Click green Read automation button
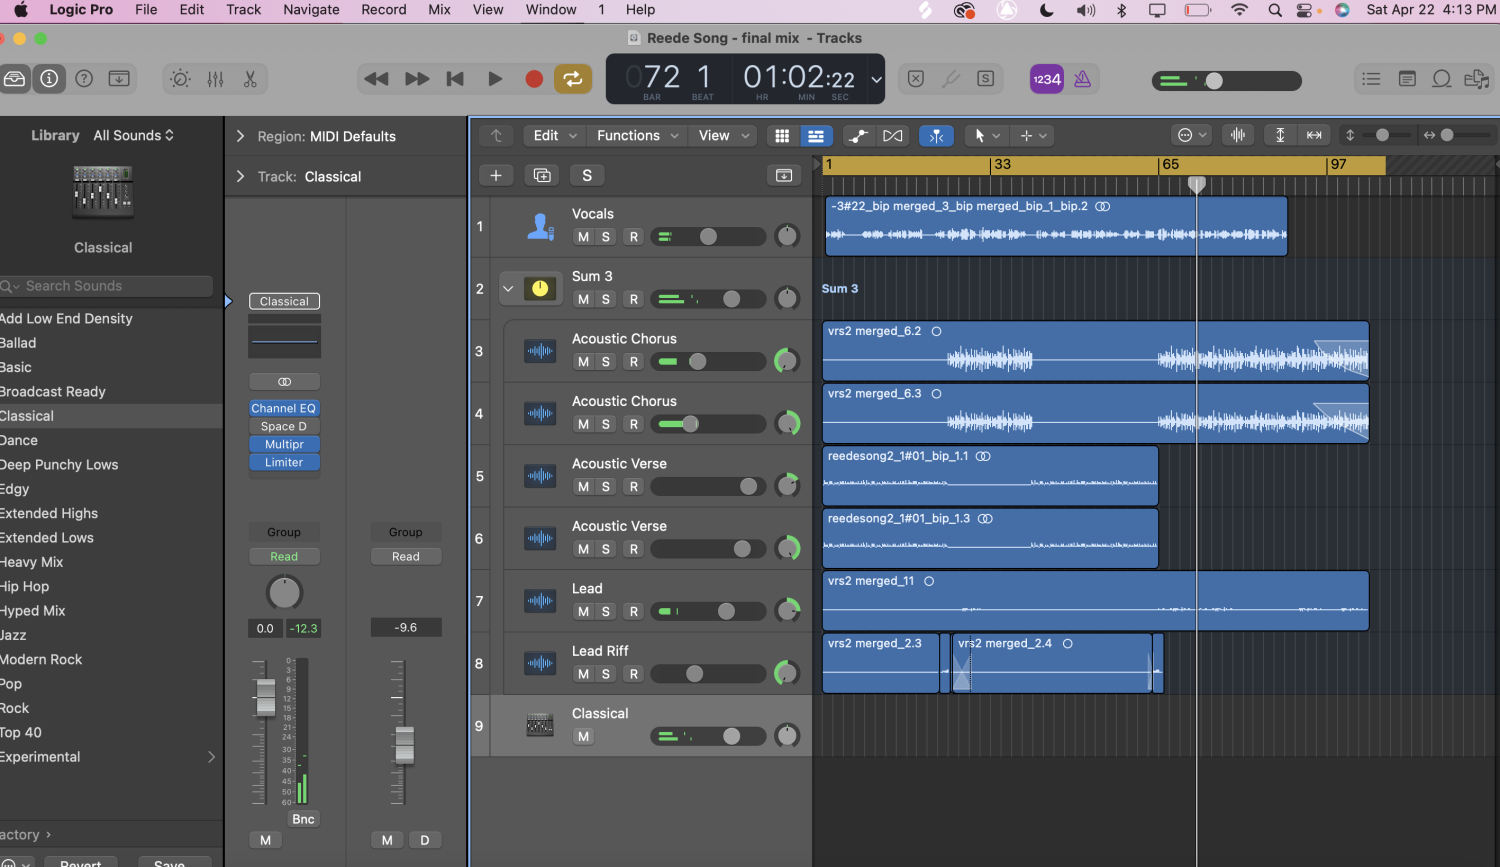This screenshot has width=1500, height=867. (x=284, y=557)
